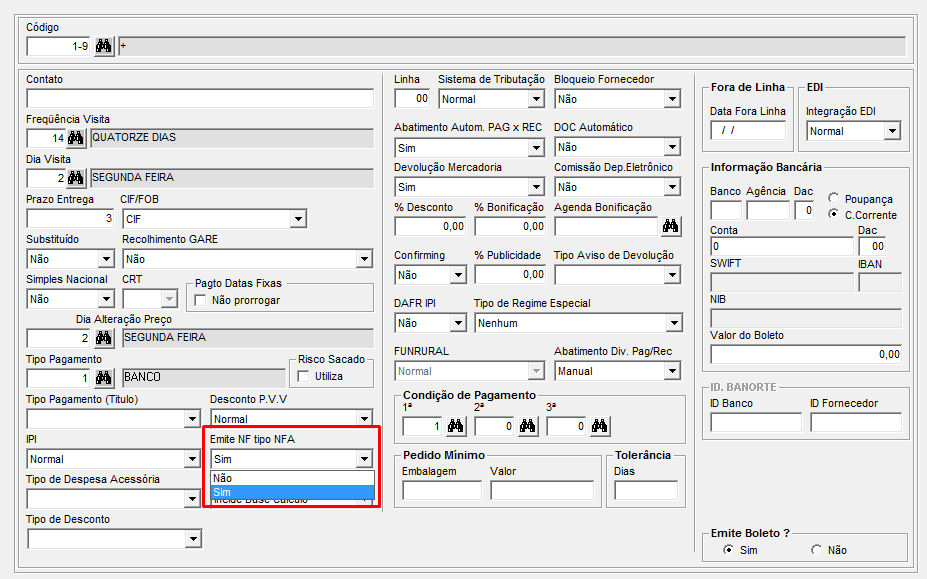Click the ID Banco field
This screenshot has height=579, width=927.
[756, 422]
